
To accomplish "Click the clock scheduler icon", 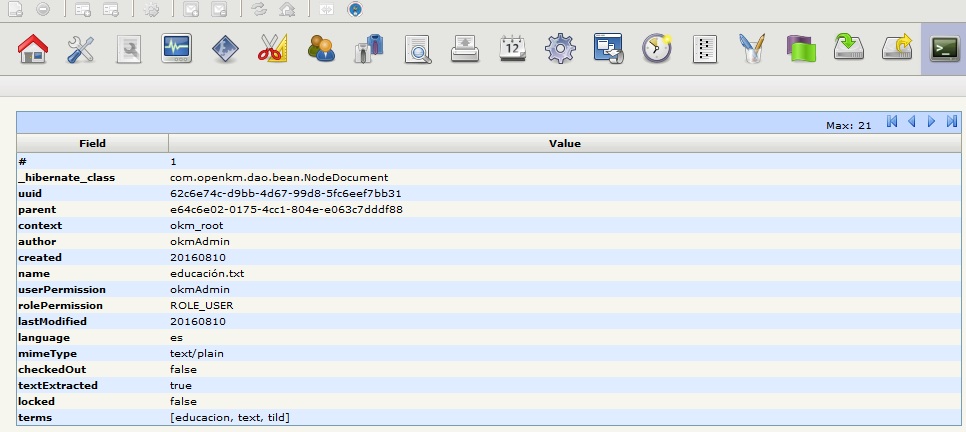I will click(x=657, y=48).
